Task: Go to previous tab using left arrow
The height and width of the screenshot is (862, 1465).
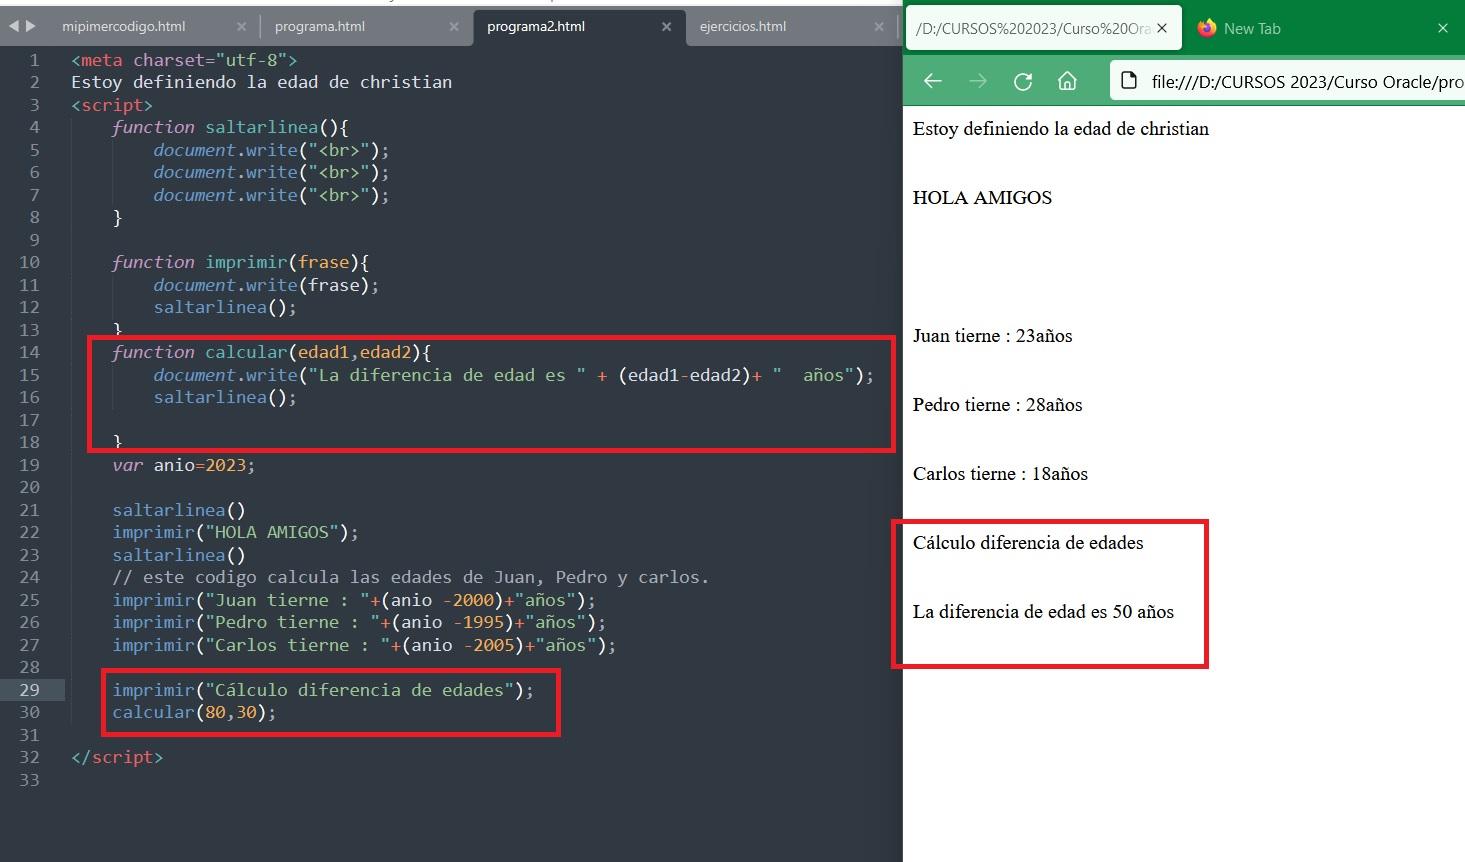Action: pos(14,26)
